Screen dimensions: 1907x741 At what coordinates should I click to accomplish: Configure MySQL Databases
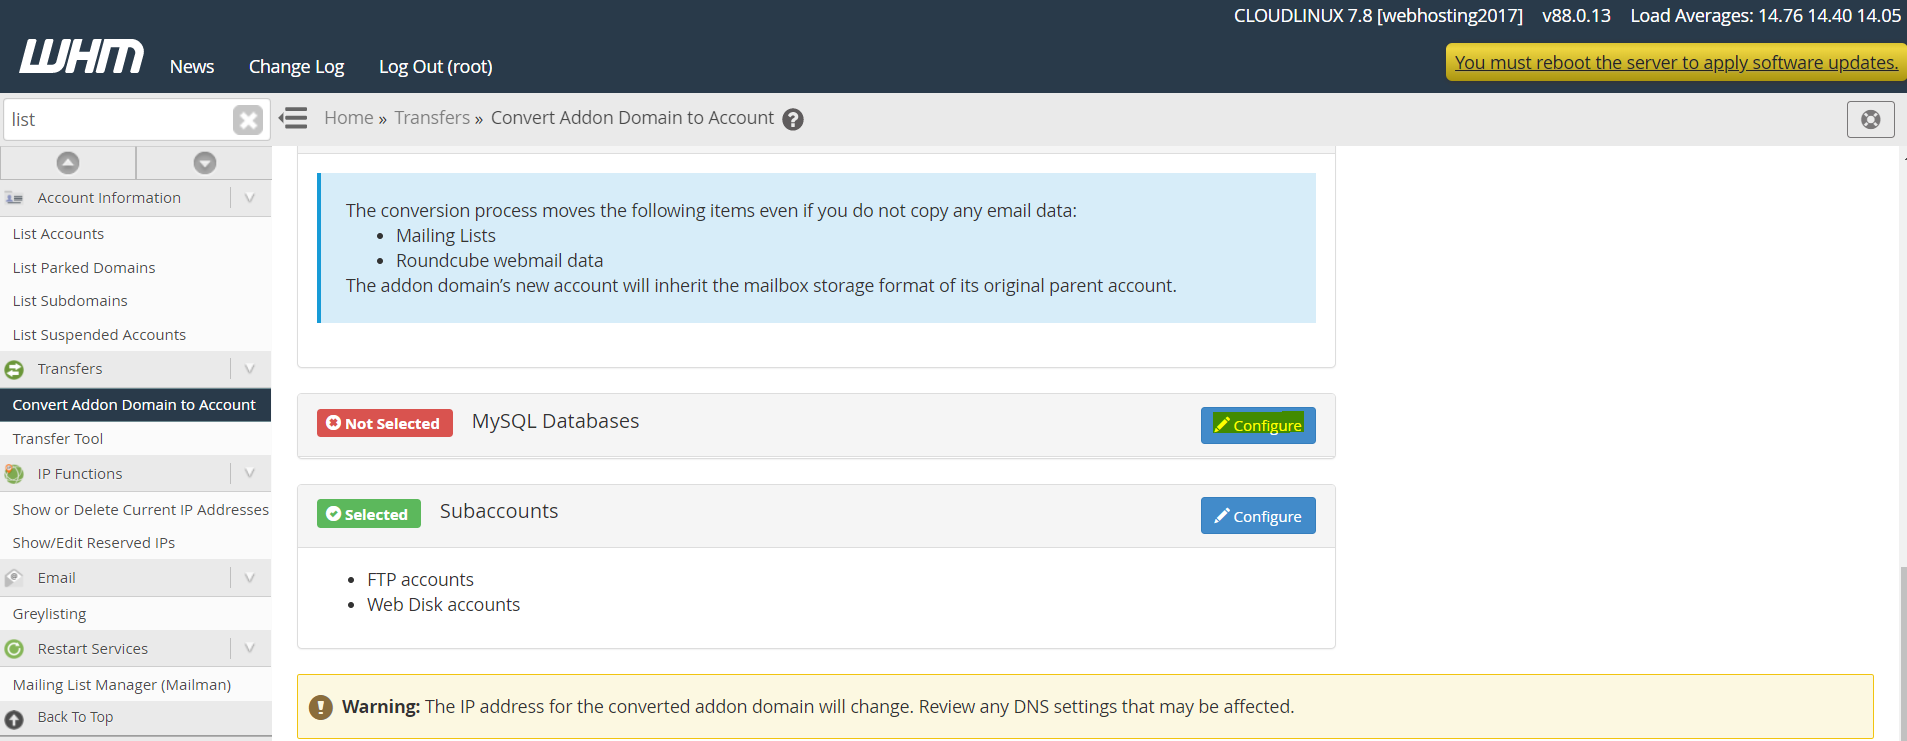(1258, 425)
